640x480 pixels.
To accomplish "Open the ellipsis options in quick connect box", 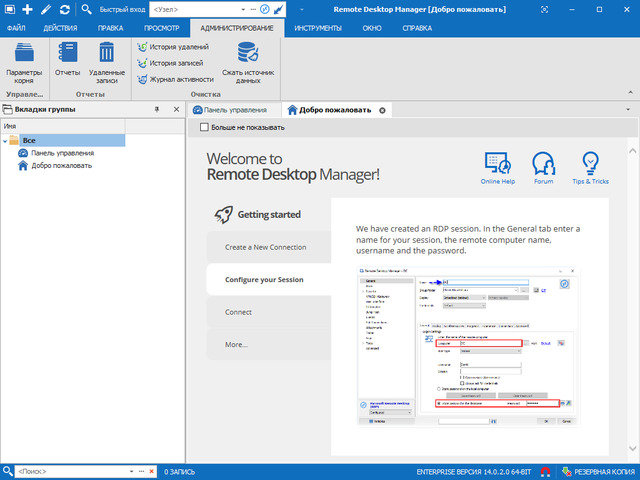I will pos(253,9).
